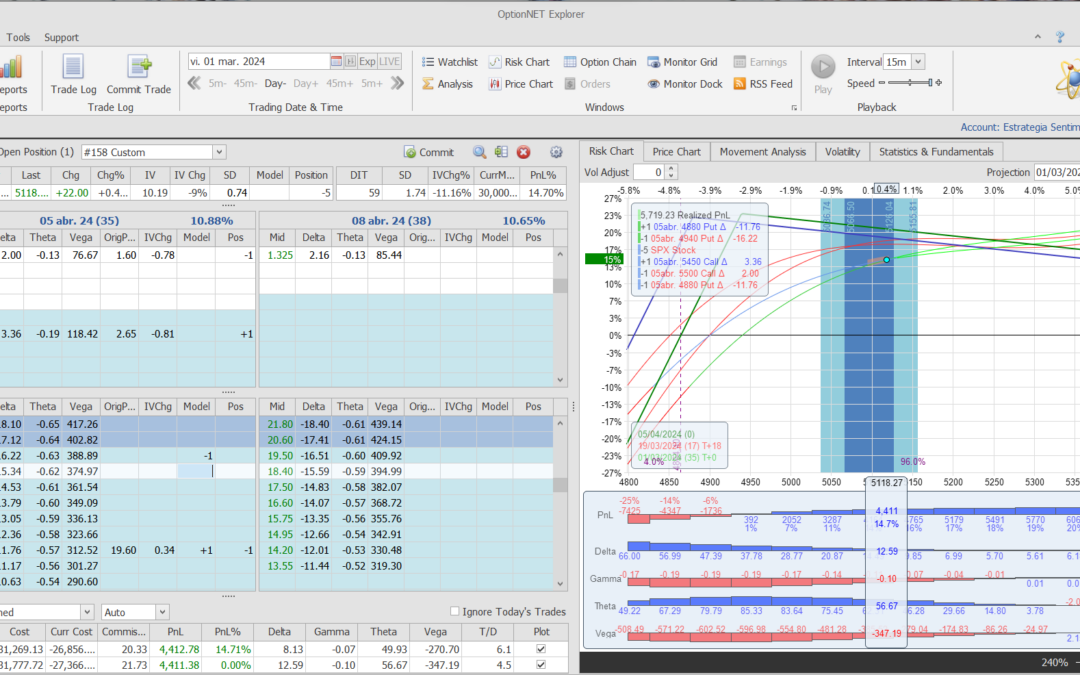1080x675 pixels.
Task: Click the red delete position icon
Action: [x=523, y=152]
